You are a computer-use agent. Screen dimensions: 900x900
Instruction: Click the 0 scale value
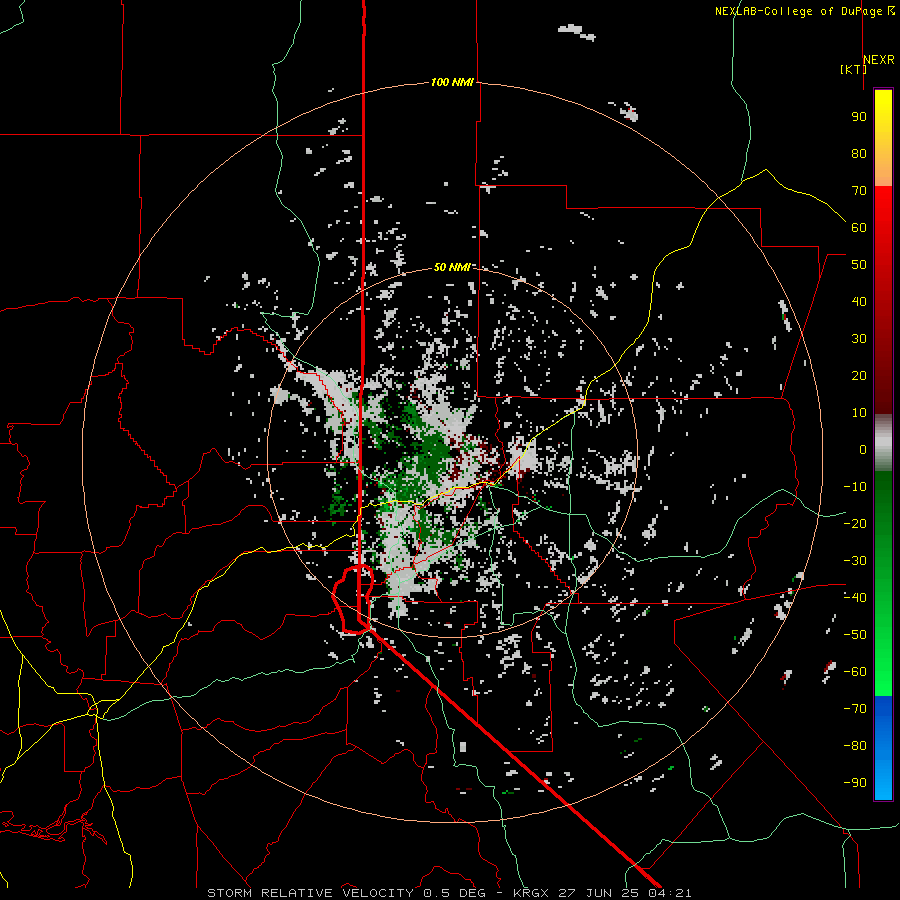[863, 449]
